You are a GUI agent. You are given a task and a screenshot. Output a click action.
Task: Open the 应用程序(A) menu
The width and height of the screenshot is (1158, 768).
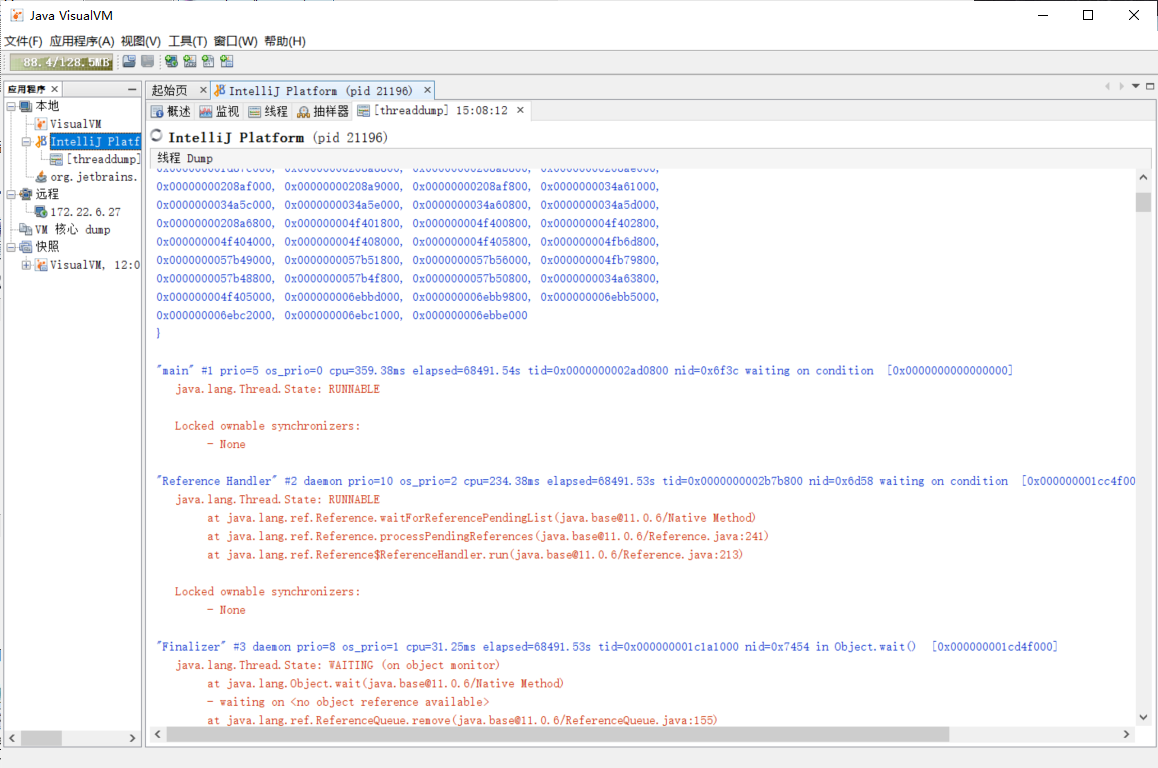click(82, 41)
